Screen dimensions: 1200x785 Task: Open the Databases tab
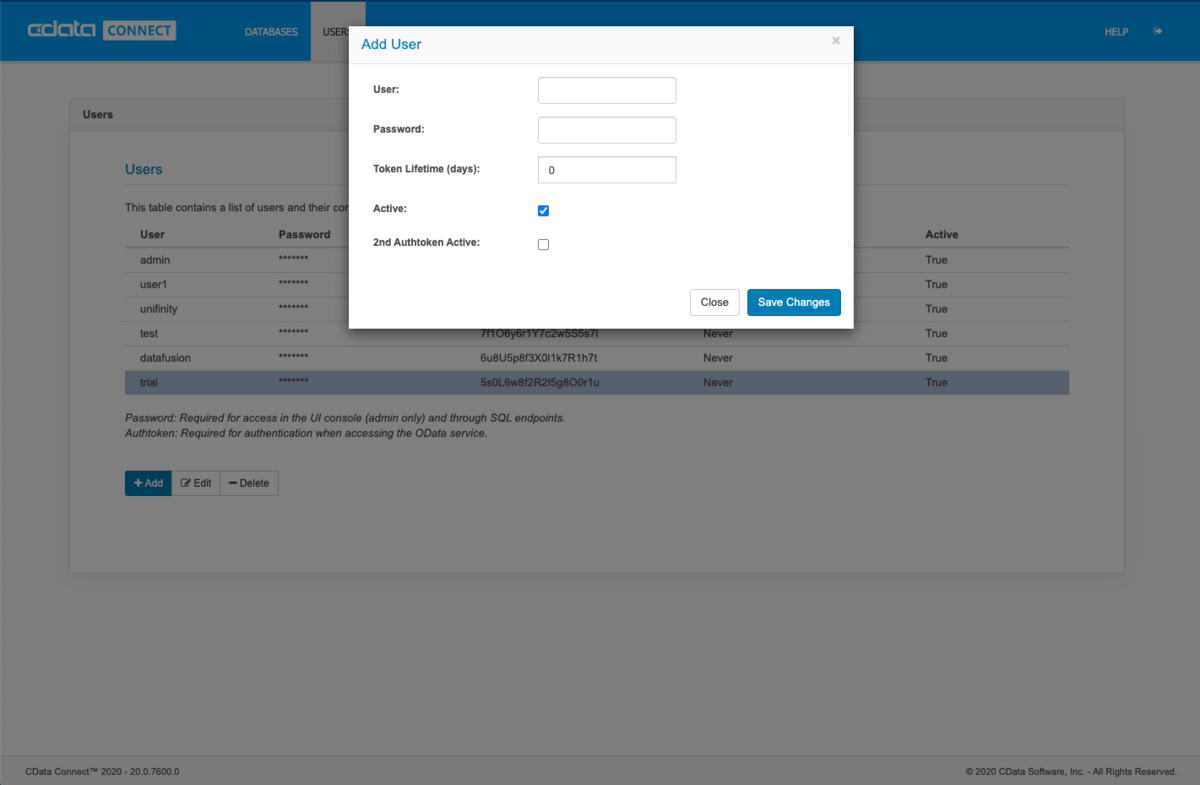pyautogui.click(x=271, y=32)
